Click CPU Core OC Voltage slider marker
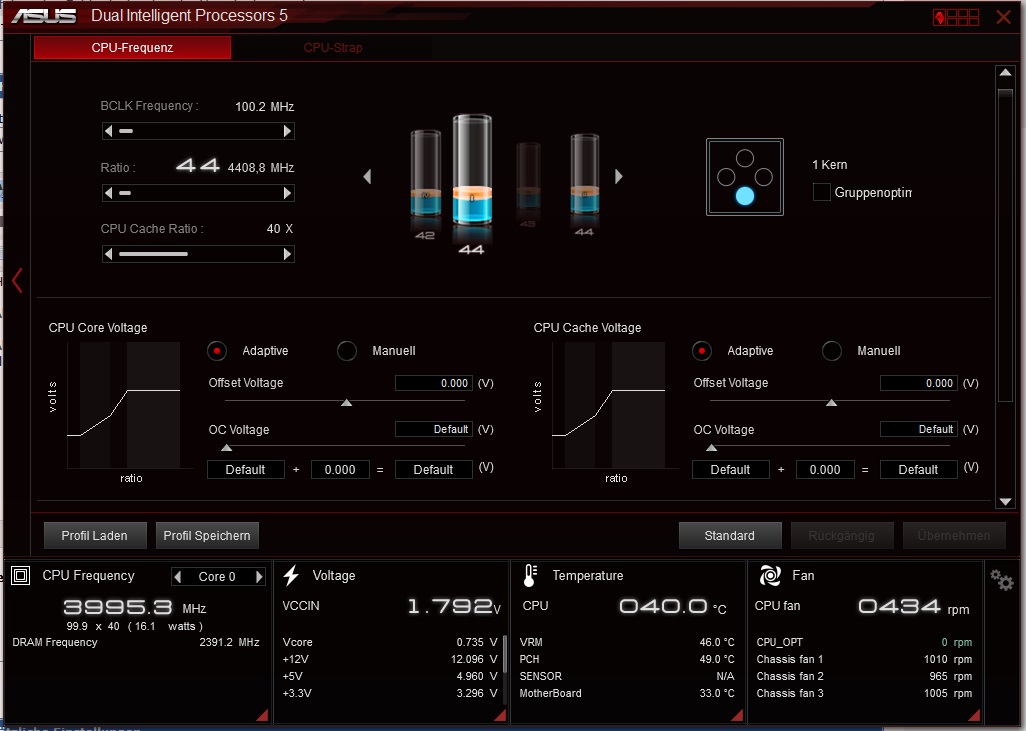 click(226, 448)
